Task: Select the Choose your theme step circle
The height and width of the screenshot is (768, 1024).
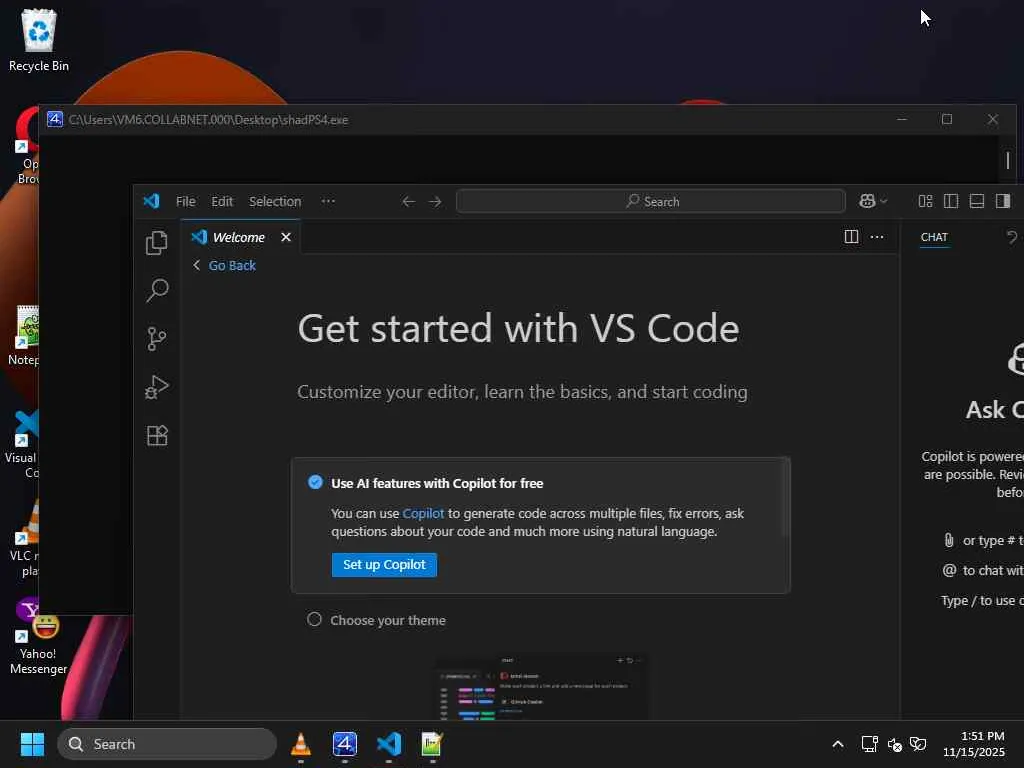Action: click(314, 619)
